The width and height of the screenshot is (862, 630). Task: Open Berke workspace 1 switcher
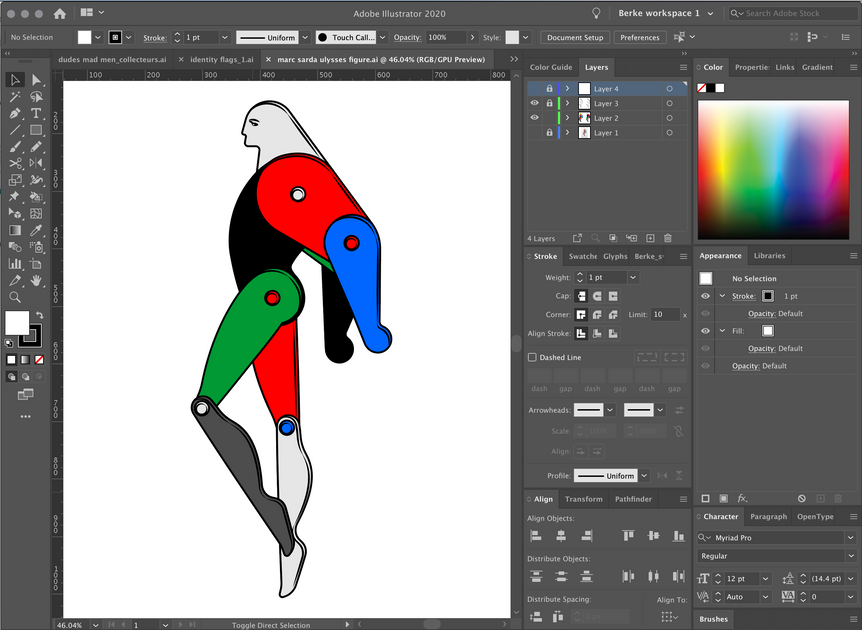click(x=666, y=13)
